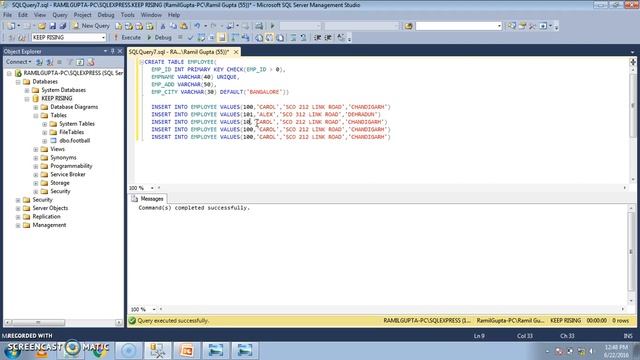
Task: Select the KEEP RISING database node
Action: 57,98
